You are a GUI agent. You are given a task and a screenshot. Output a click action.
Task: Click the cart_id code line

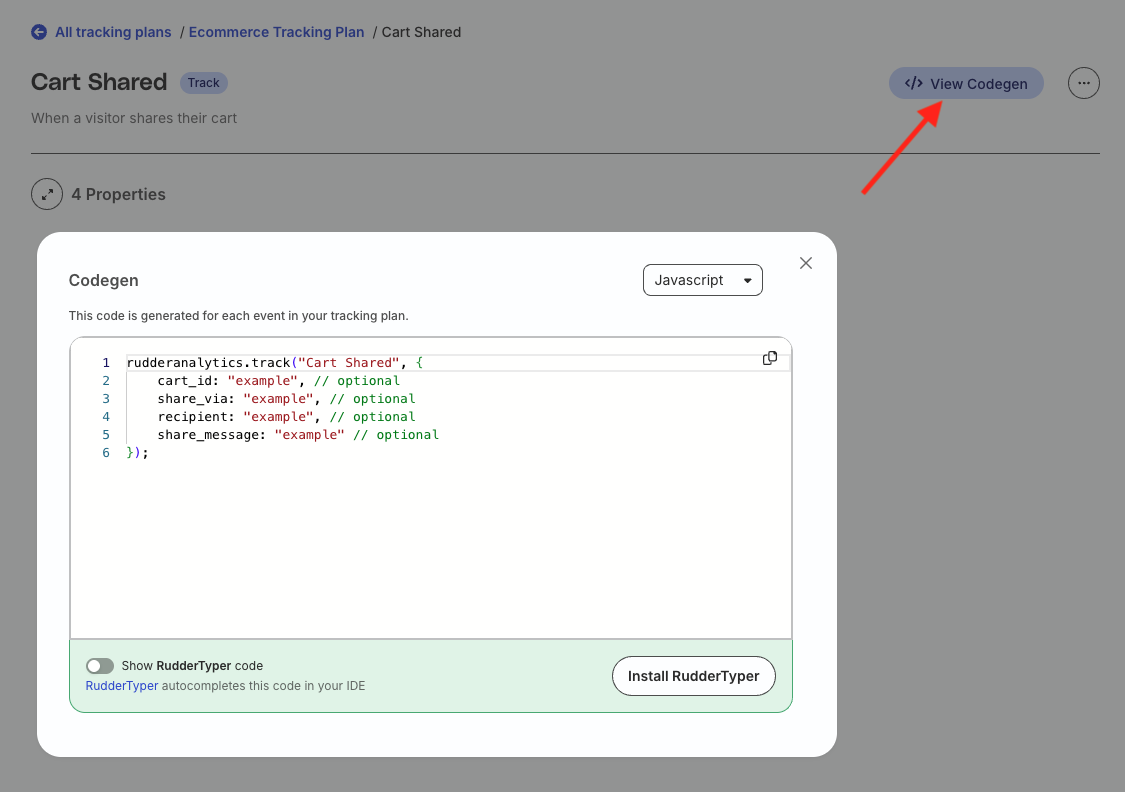click(x=278, y=381)
